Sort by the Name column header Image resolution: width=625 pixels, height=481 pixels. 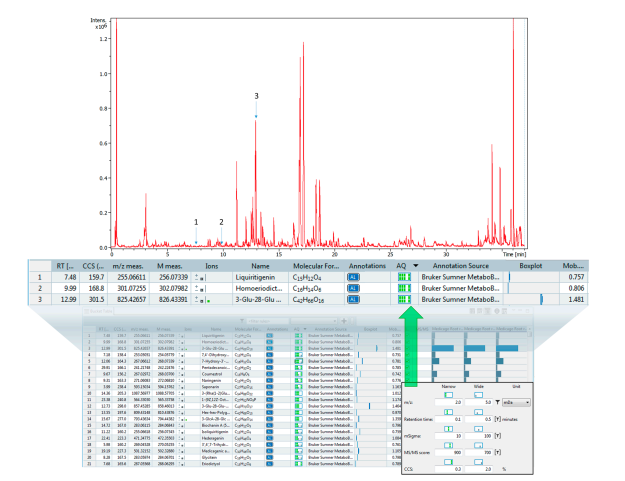[x=261, y=265]
